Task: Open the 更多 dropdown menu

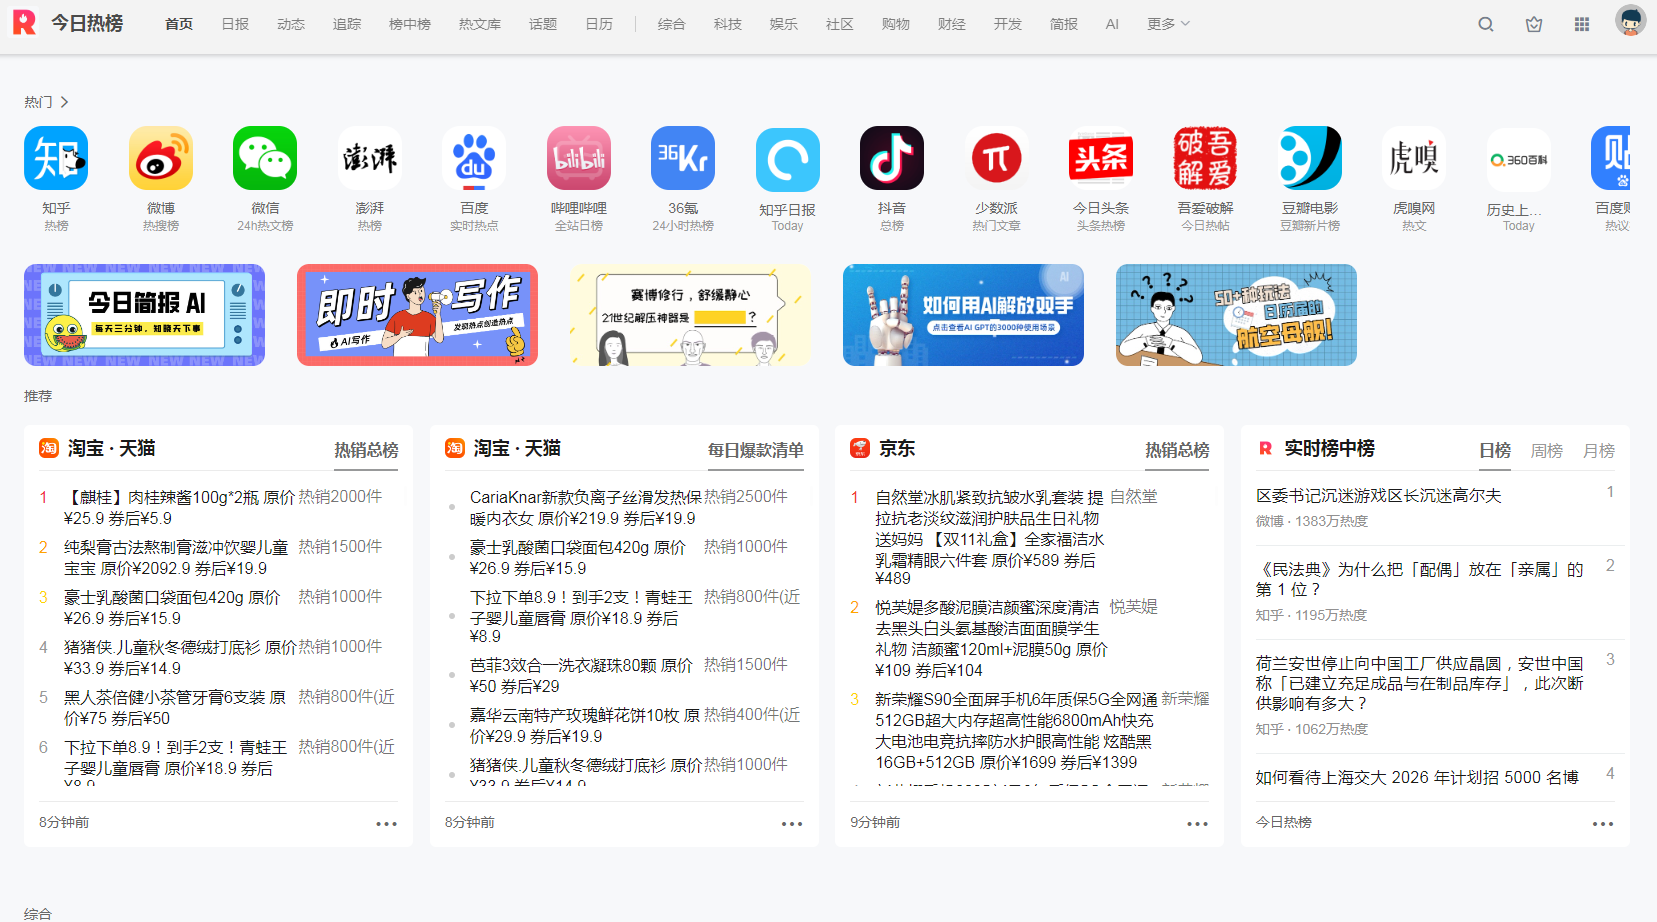Action: [1166, 23]
